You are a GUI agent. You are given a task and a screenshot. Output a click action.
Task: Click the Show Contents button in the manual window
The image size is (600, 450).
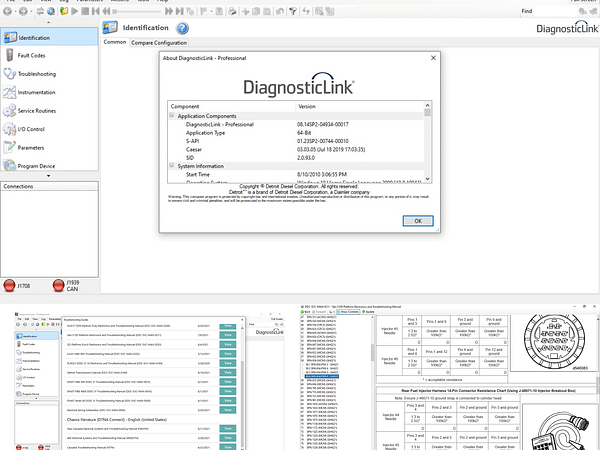(348, 312)
